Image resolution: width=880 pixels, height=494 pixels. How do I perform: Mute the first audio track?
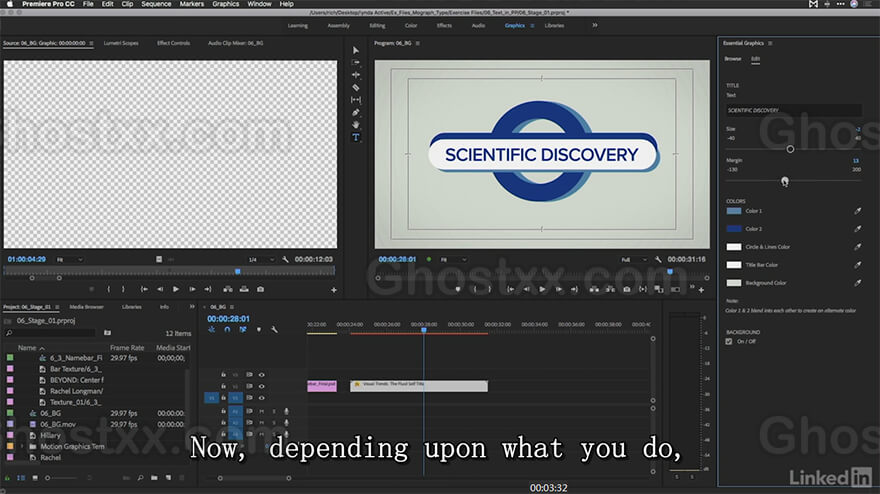(262, 411)
